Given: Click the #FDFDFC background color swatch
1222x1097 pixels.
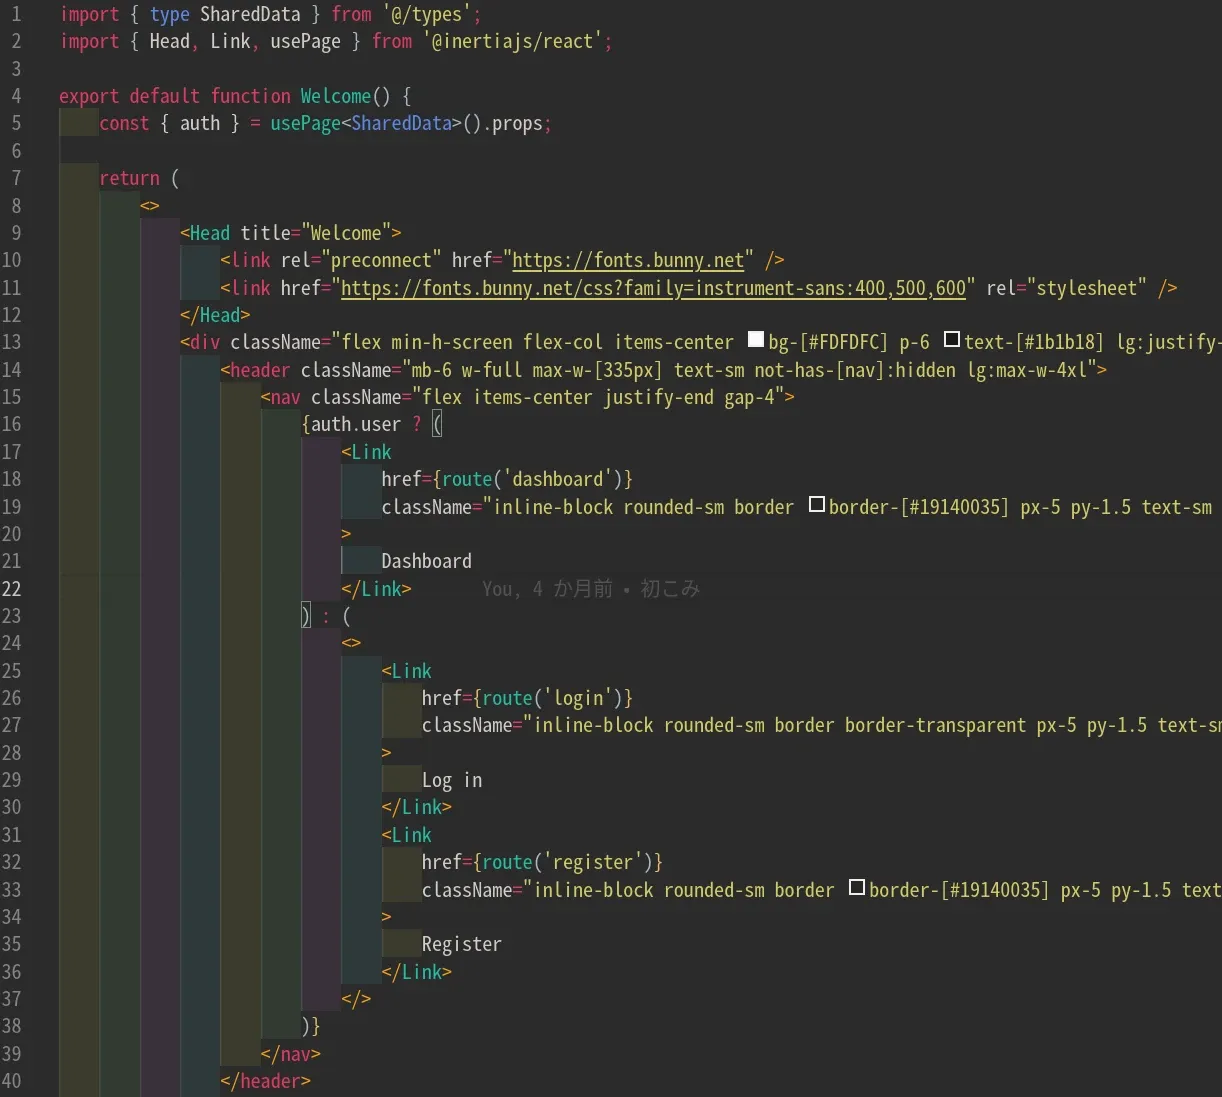Looking at the screenshot, I should coord(756,340).
